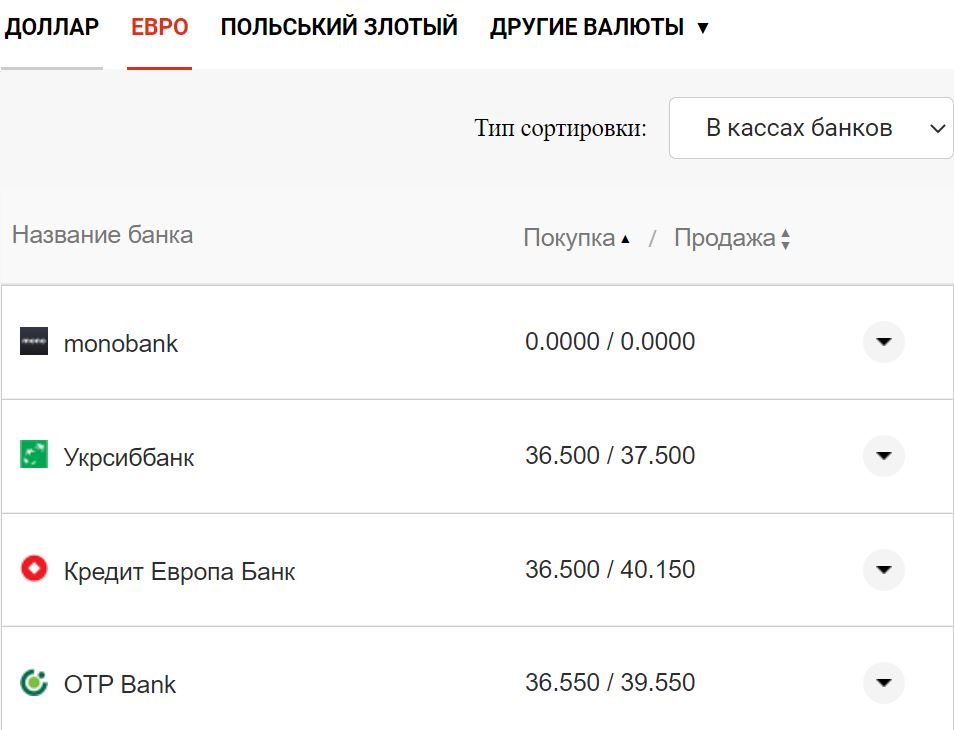Click the monobank logo icon
954x730 pixels.
point(35,341)
